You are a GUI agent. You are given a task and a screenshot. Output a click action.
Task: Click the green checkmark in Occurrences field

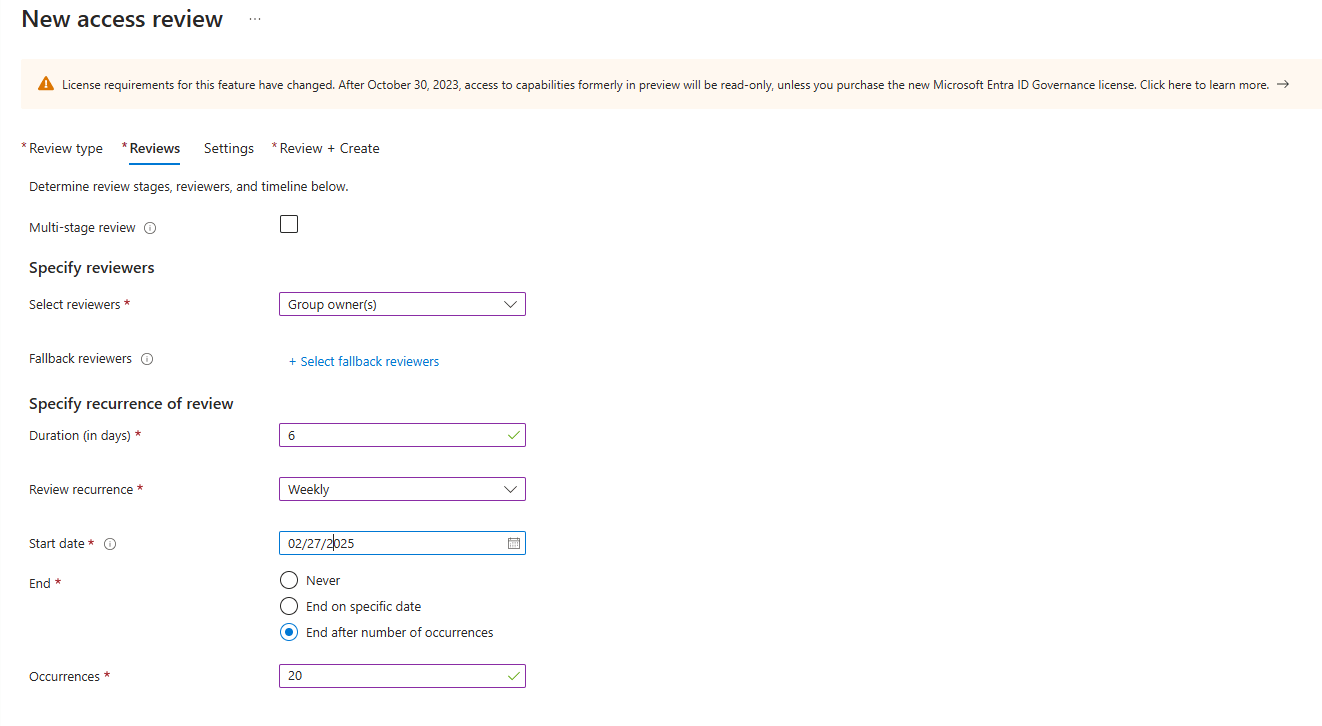coord(513,676)
